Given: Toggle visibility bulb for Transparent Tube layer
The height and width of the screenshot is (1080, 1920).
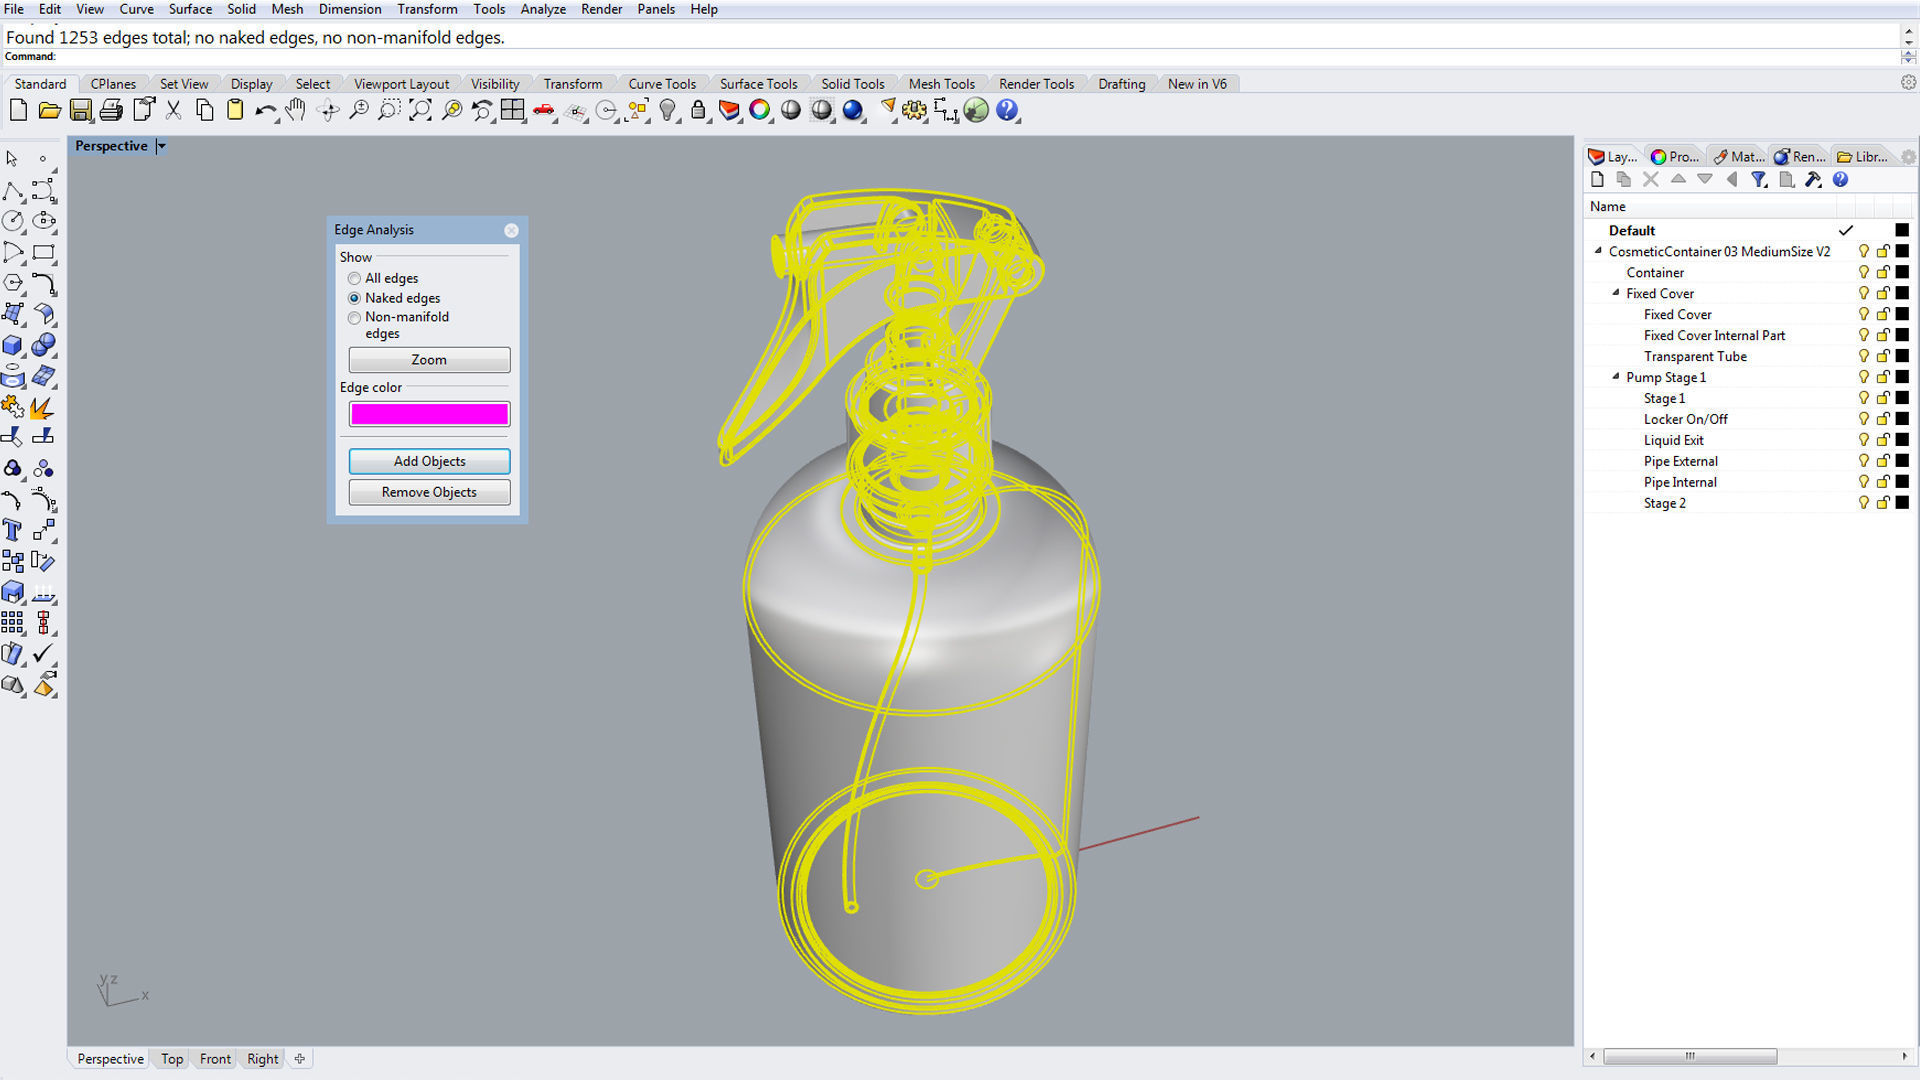Looking at the screenshot, I should pos(1864,356).
